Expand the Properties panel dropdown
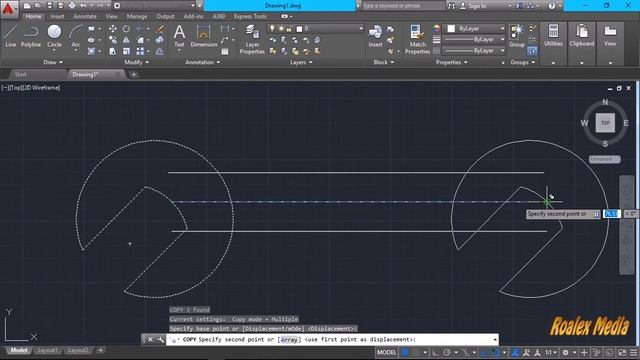The height and width of the screenshot is (360, 640). click(x=451, y=62)
